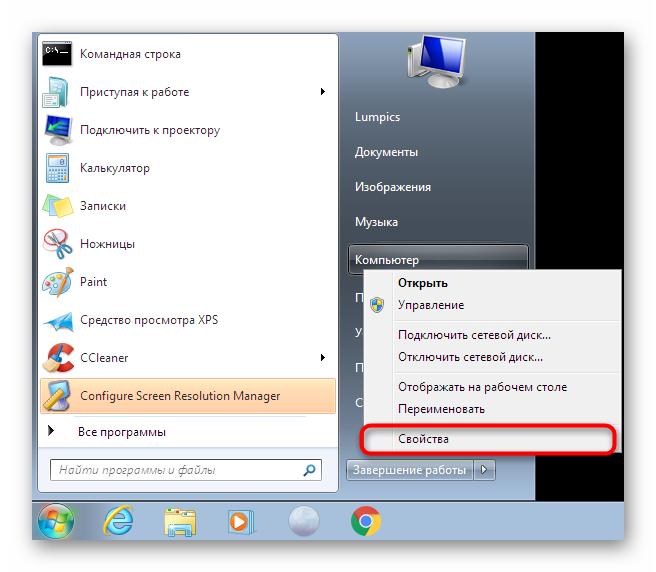Screen dimensions: 656x572
Task: Open shutdown options arrow button
Action: pyautogui.click(x=484, y=470)
